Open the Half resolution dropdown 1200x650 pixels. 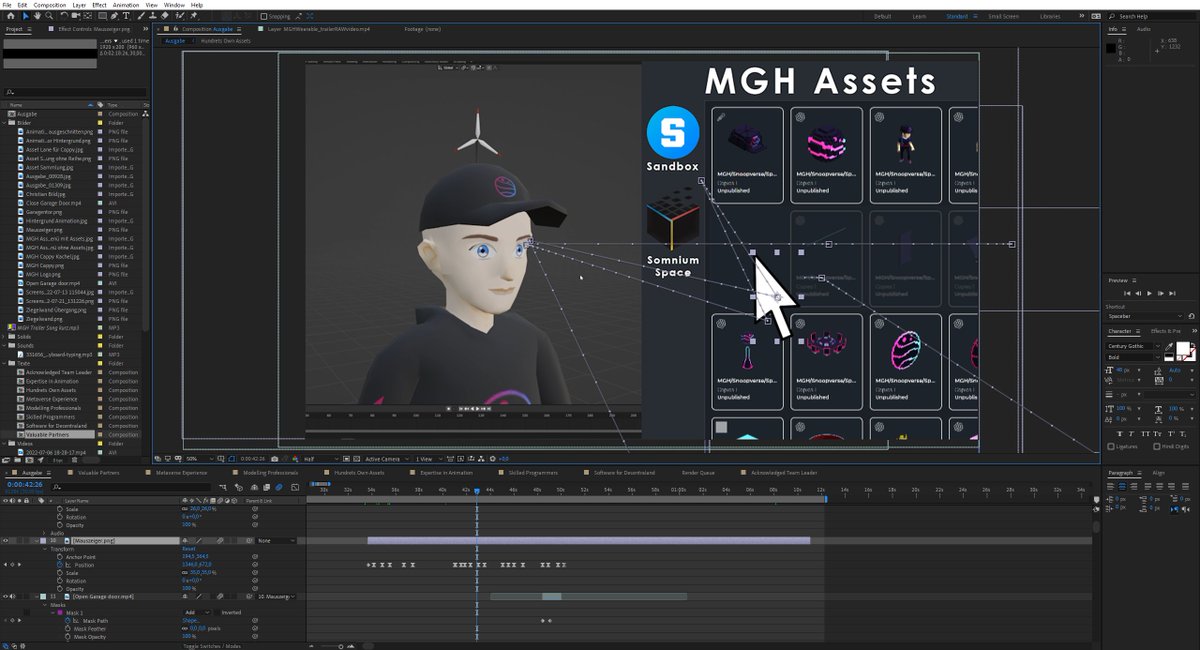[x=320, y=458]
